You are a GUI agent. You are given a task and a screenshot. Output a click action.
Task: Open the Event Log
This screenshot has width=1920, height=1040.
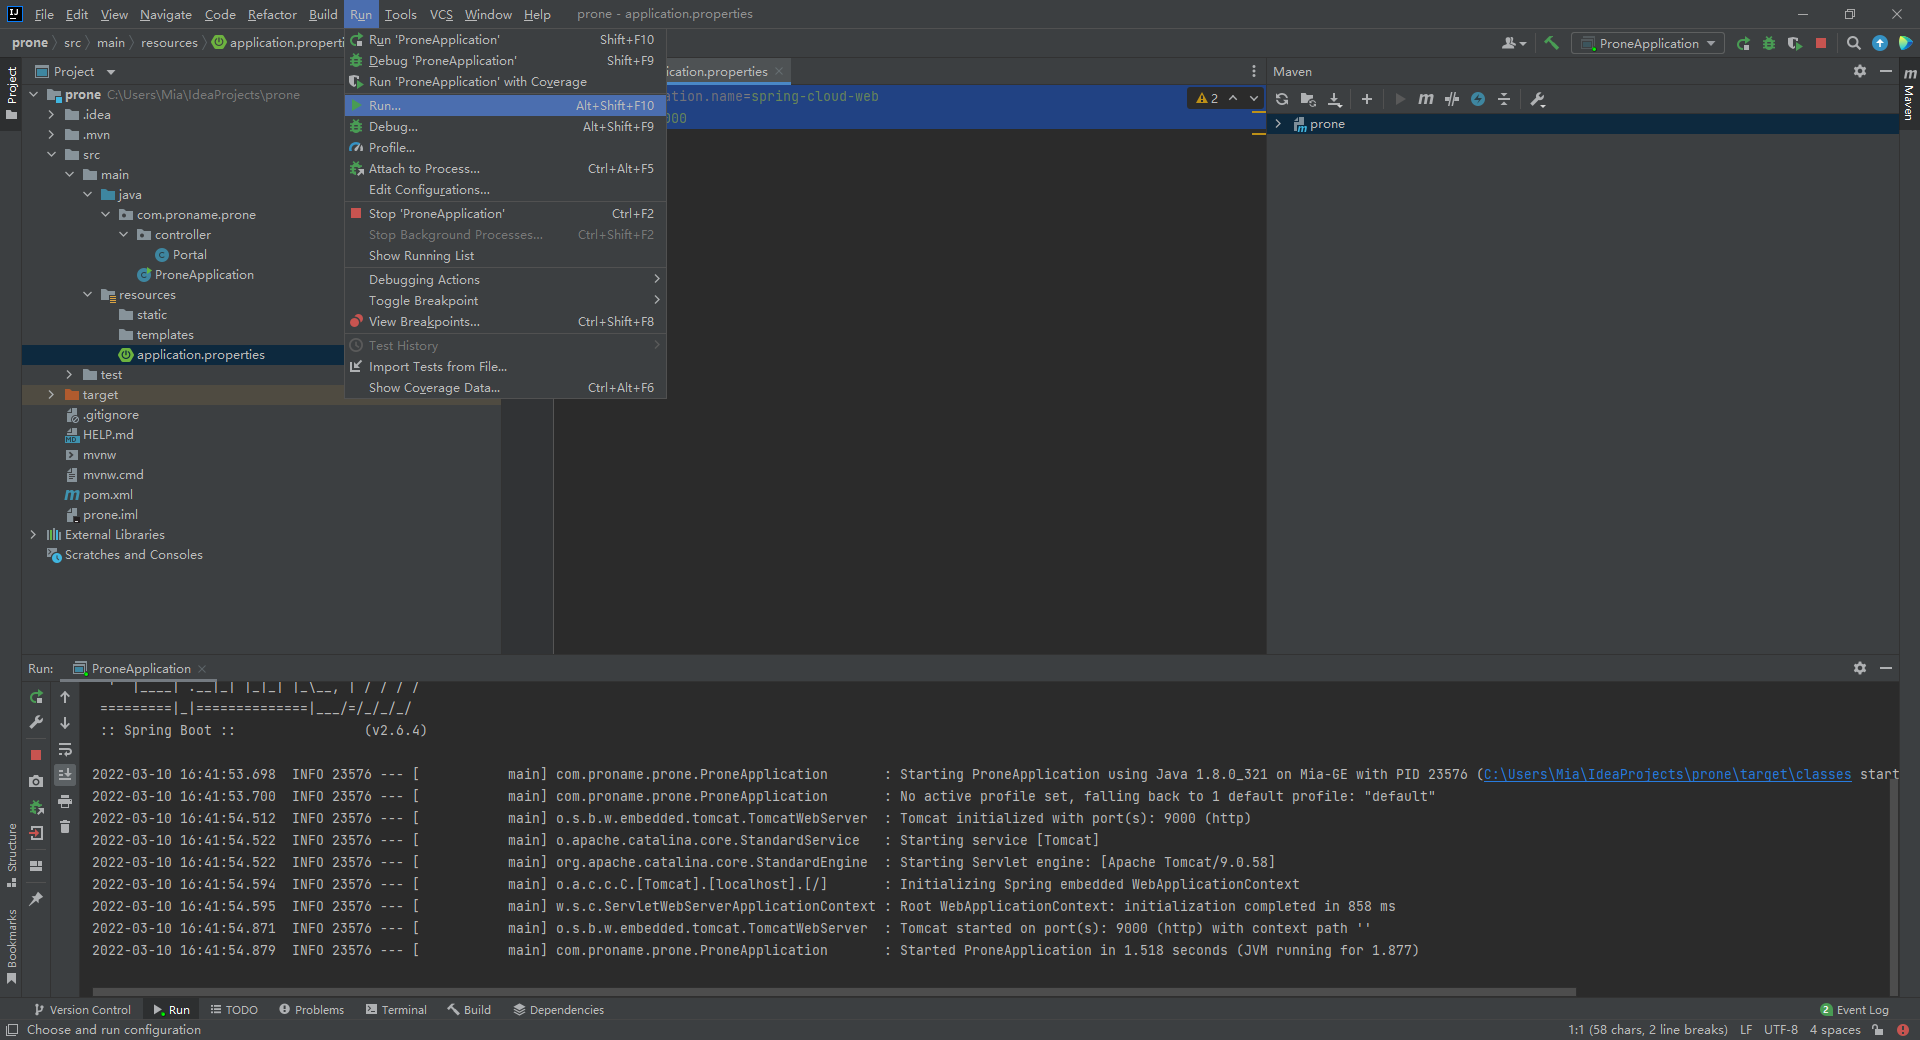[1855, 1010]
